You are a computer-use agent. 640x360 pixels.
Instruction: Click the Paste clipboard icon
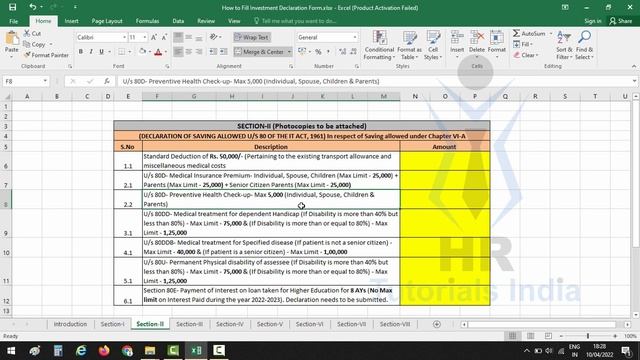tap(11, 39)
